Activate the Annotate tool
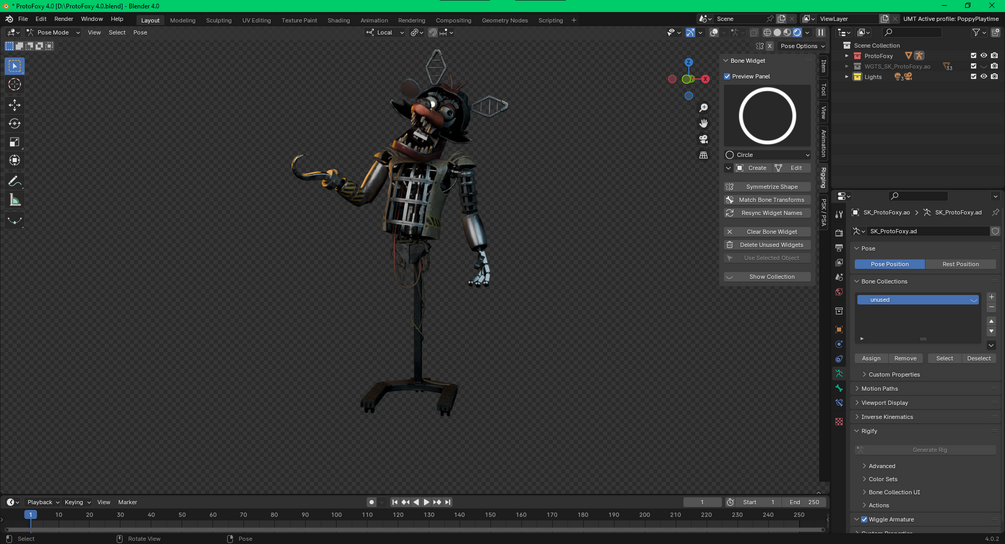 15,181
